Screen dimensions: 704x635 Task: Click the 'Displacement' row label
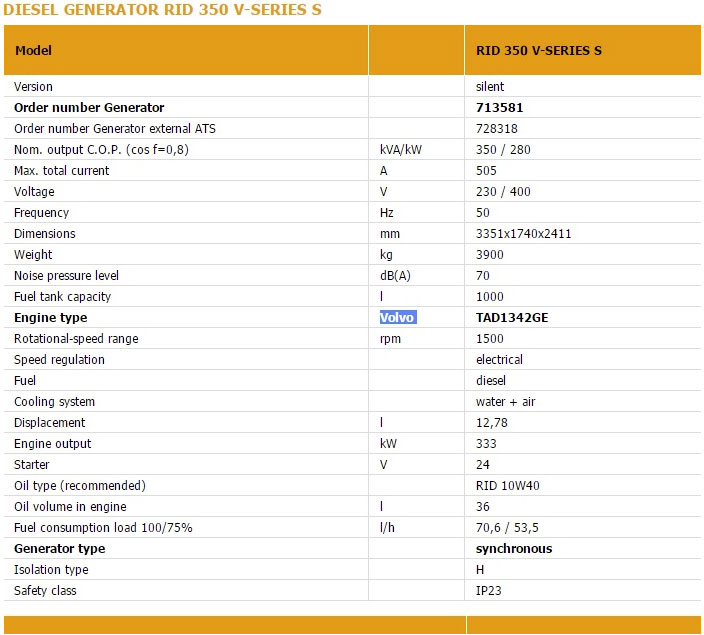[x=49, y=423]
